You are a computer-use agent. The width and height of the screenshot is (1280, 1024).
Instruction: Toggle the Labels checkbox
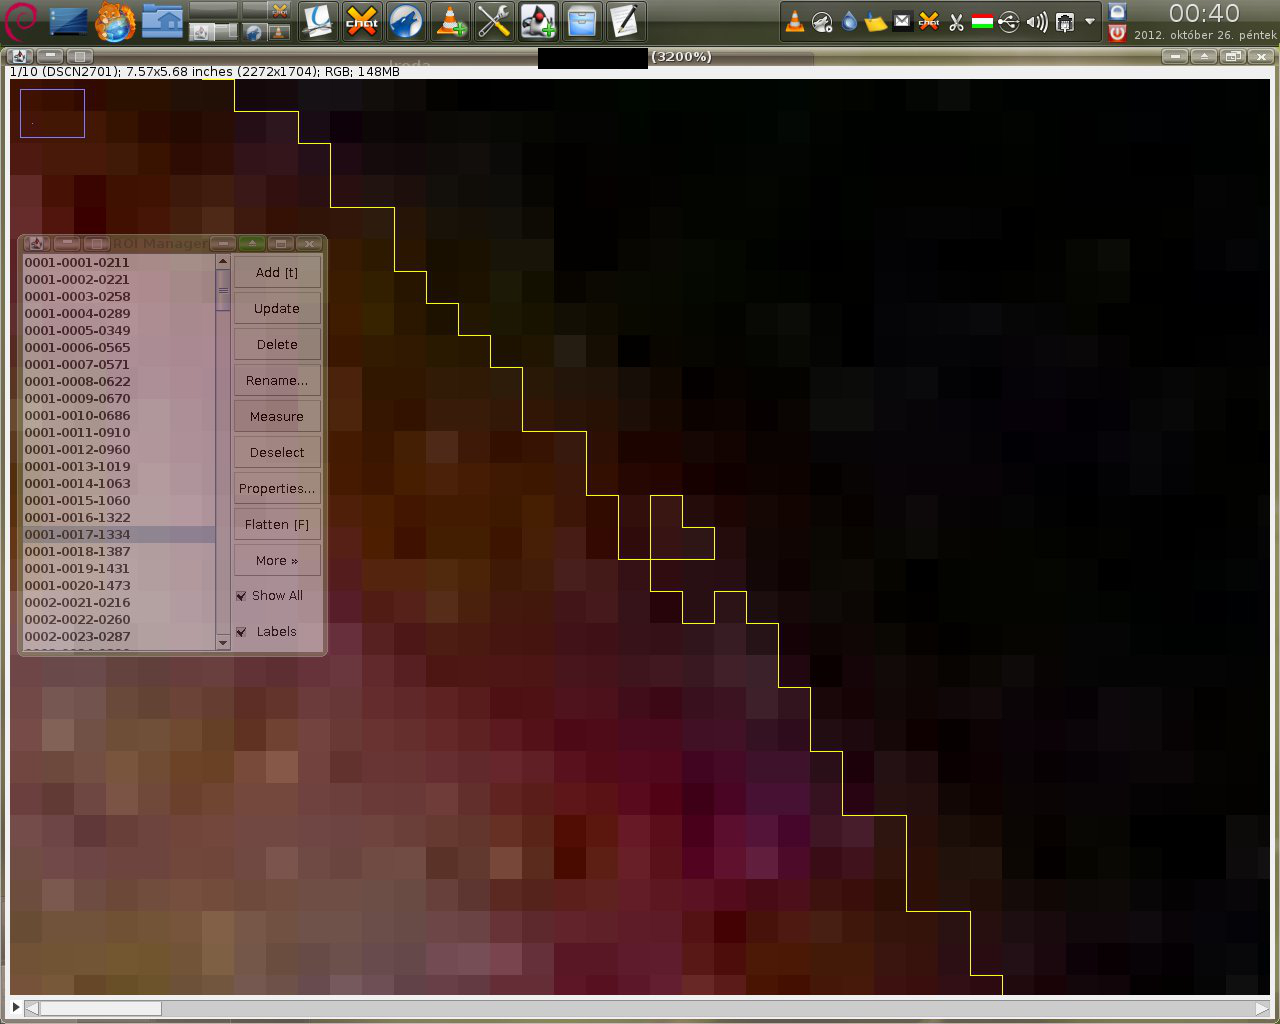click(241, 632)
